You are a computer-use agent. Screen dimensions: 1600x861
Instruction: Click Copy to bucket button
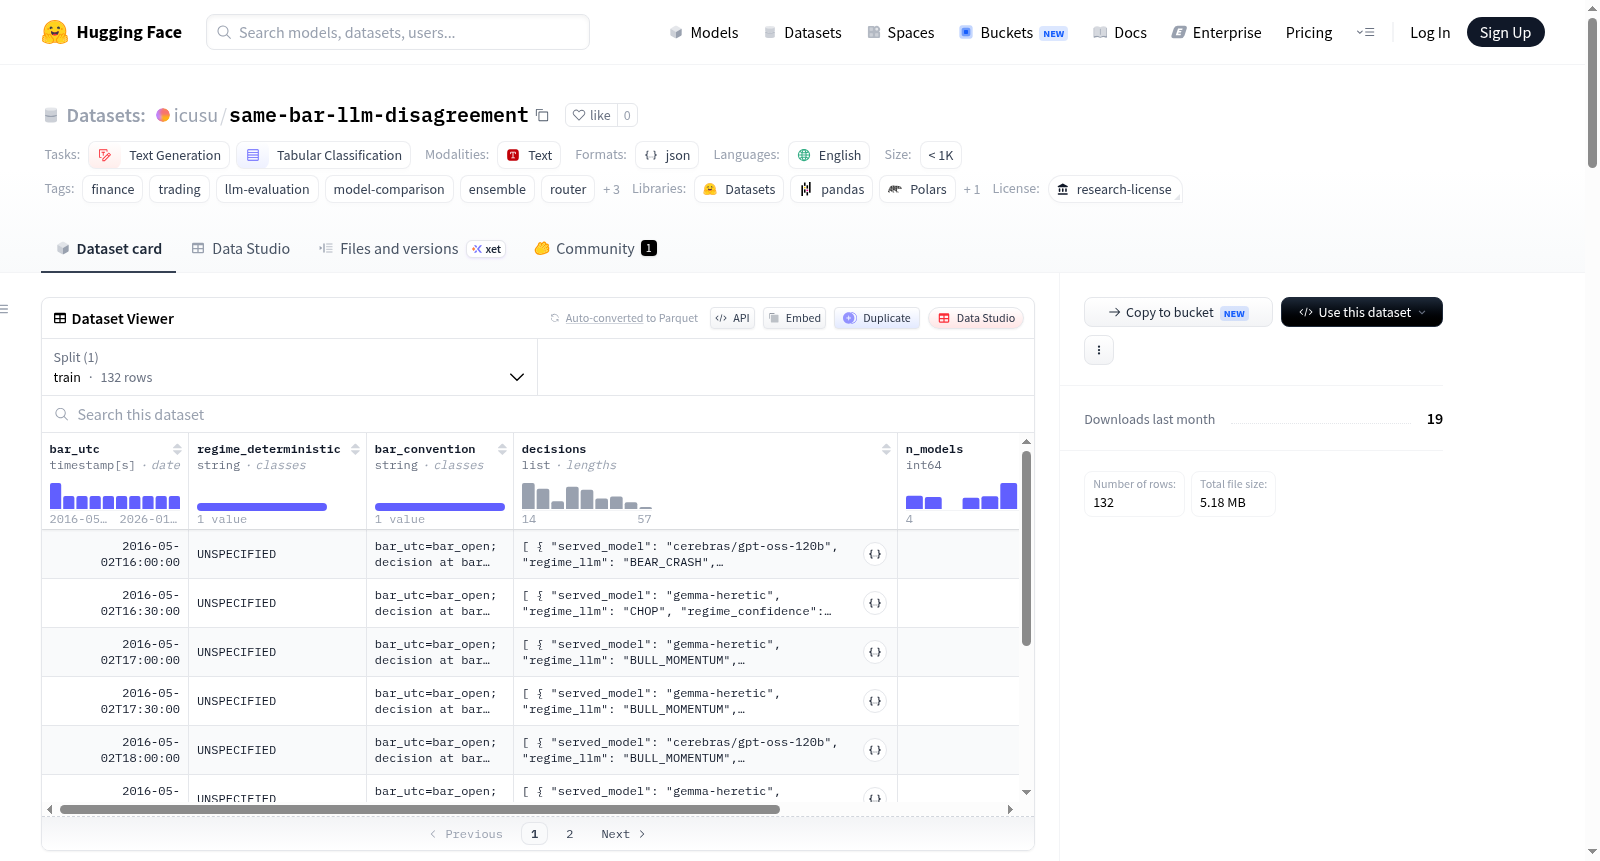point(1178,312)
